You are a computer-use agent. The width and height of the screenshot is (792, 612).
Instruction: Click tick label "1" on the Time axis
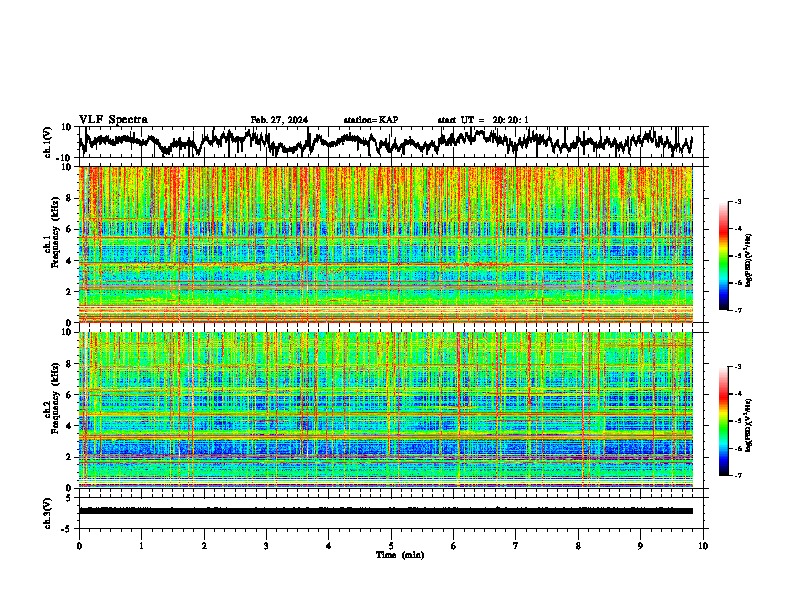click(141, 546)
